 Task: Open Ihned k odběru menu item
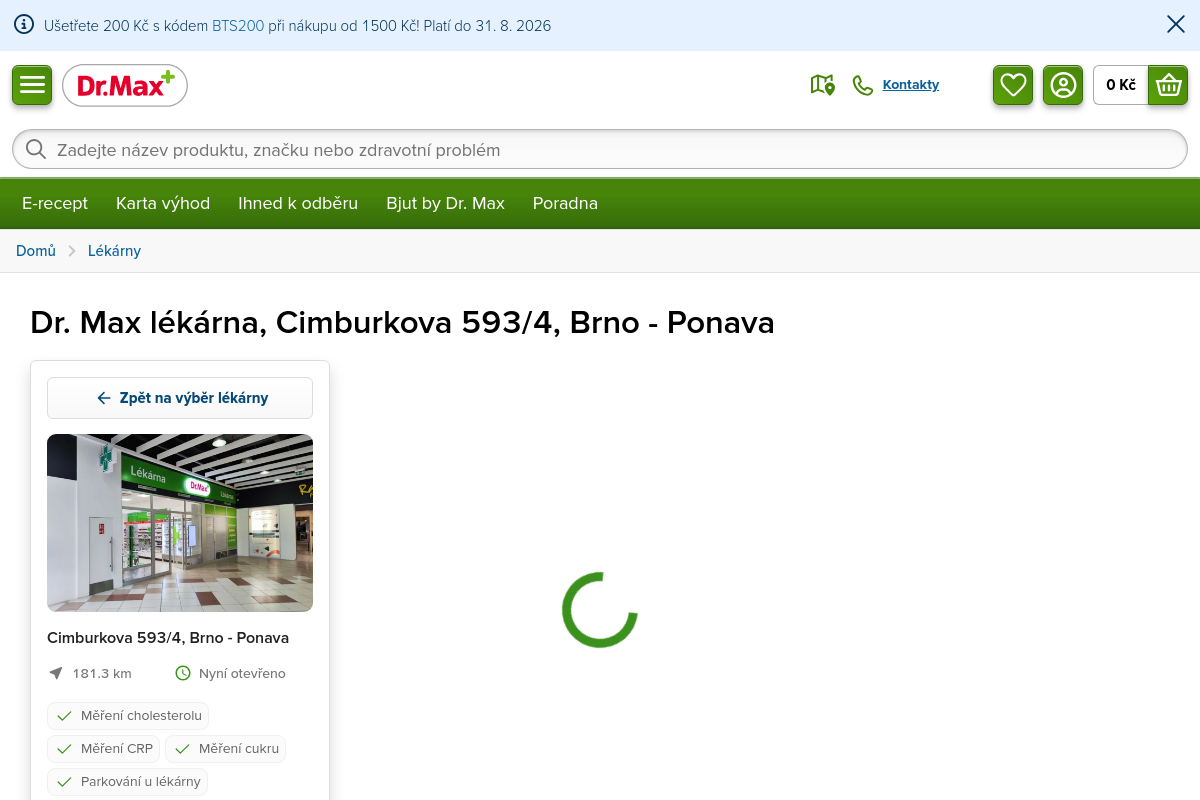[x=298, y=203]
